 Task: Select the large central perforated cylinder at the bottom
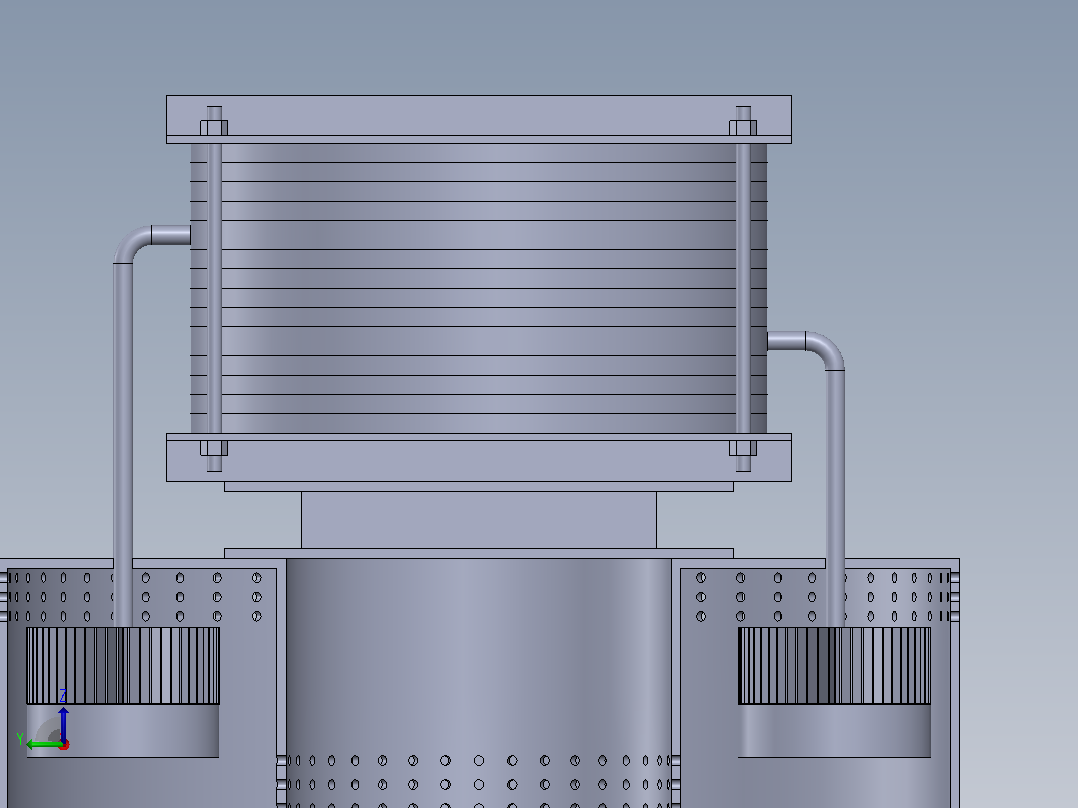click(478, 683)
